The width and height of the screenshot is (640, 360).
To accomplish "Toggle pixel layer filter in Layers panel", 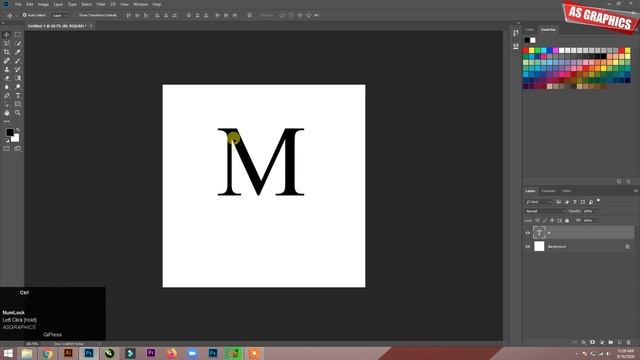I will pyautogui.click(x=558, y=202).
